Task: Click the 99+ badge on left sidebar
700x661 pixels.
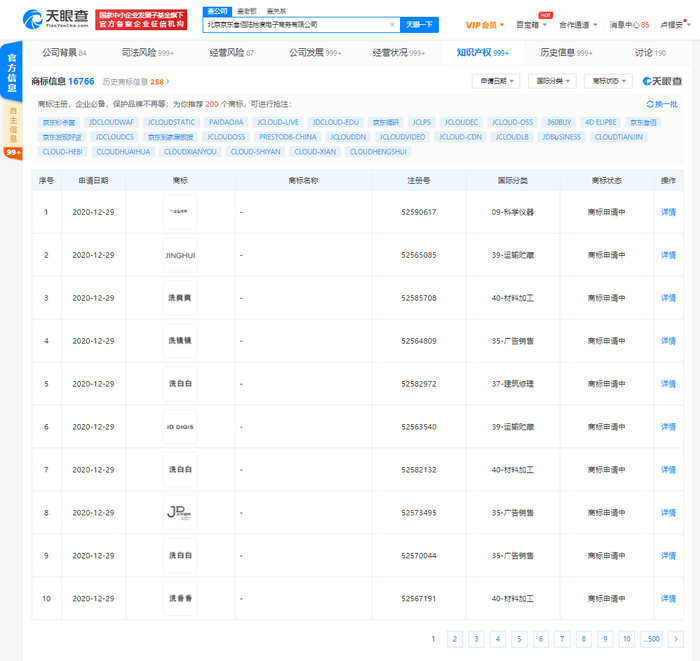Action: pos(13,153)
